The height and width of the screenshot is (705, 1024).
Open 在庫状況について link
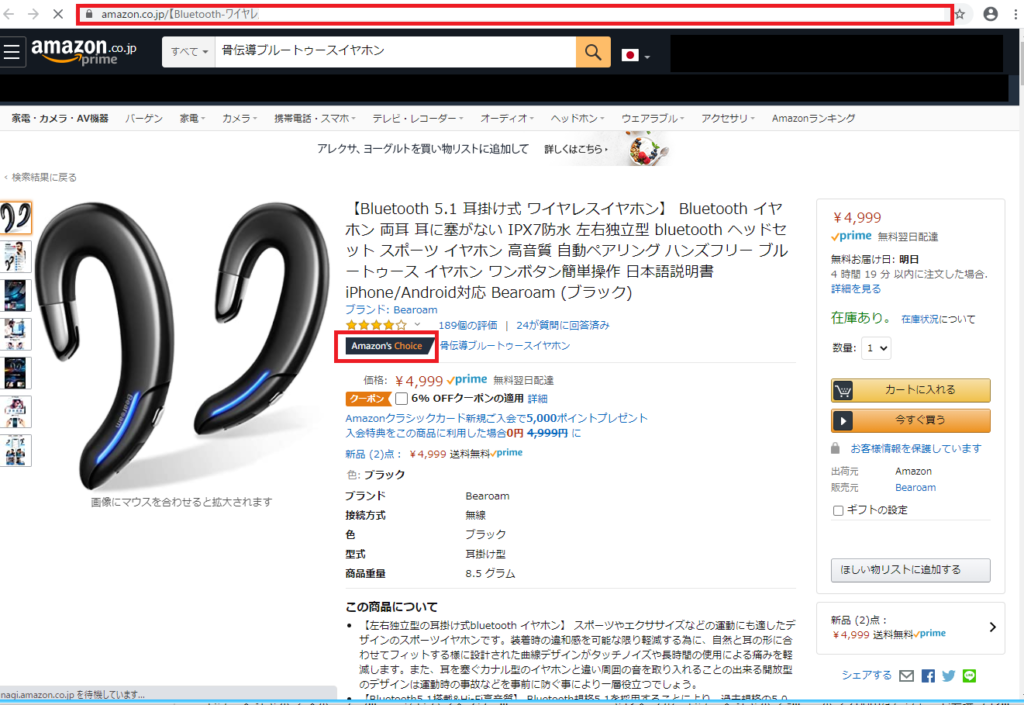938,319
